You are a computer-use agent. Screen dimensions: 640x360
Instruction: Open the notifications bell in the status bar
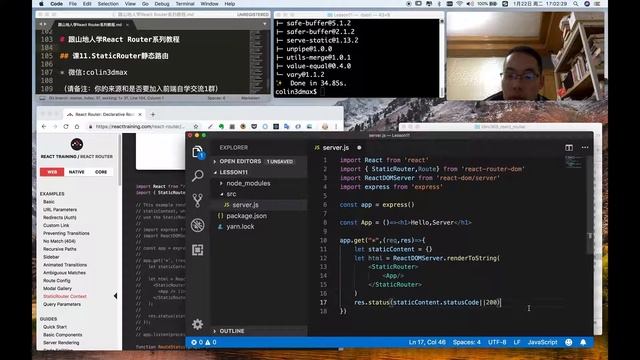coord(583,342)
